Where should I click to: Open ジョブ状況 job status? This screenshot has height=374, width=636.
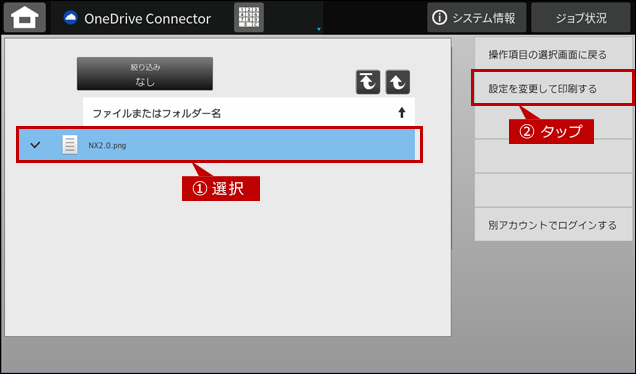point(580,17)
